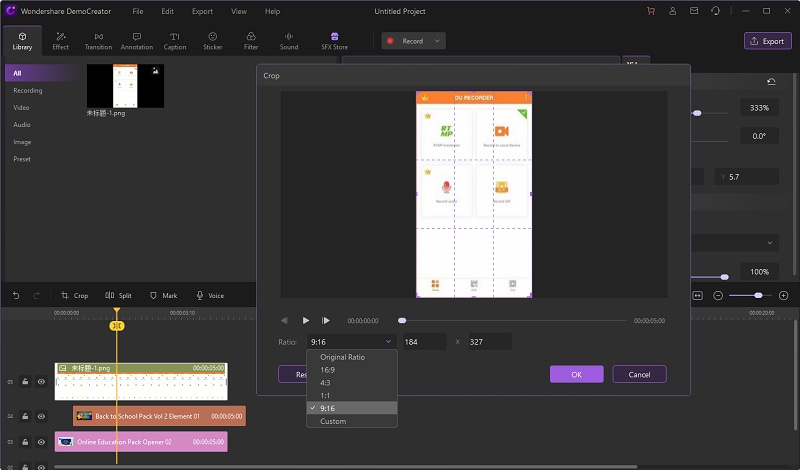The width and height of the screenshot is (800, 470).
Task: Click the reset properties arrow icon
Action: tap(771, 82)
